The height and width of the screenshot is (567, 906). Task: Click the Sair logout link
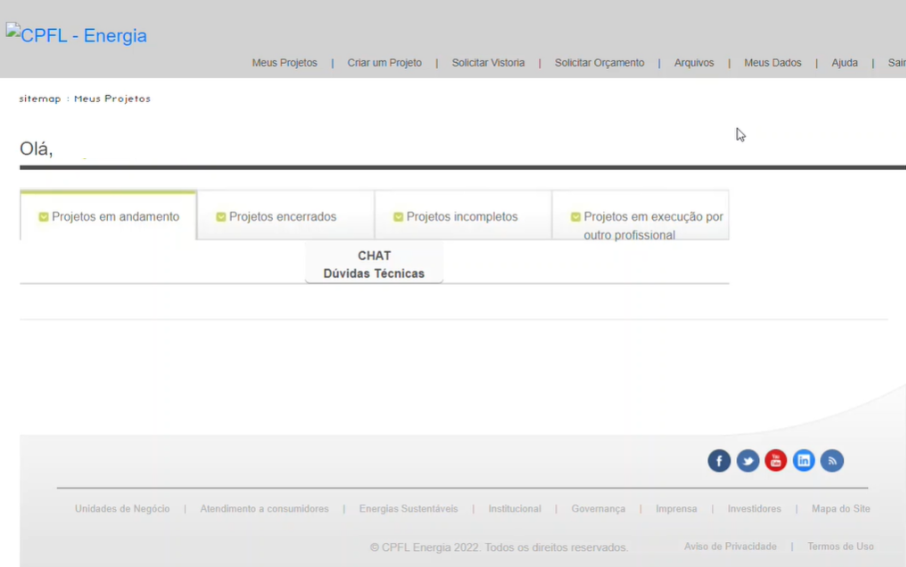coord(897,62)
